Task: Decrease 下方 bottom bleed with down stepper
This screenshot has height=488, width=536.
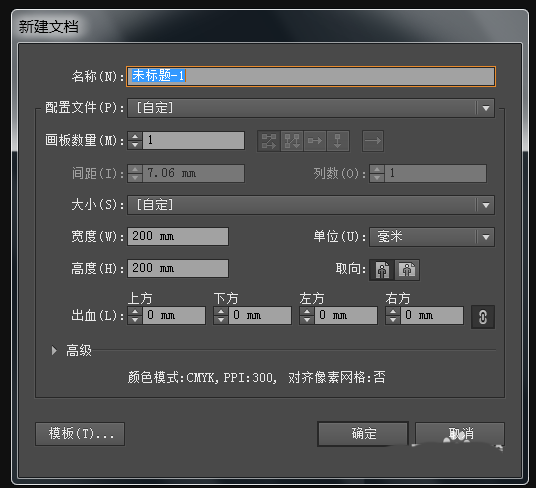Action: (x=221, y=320)
